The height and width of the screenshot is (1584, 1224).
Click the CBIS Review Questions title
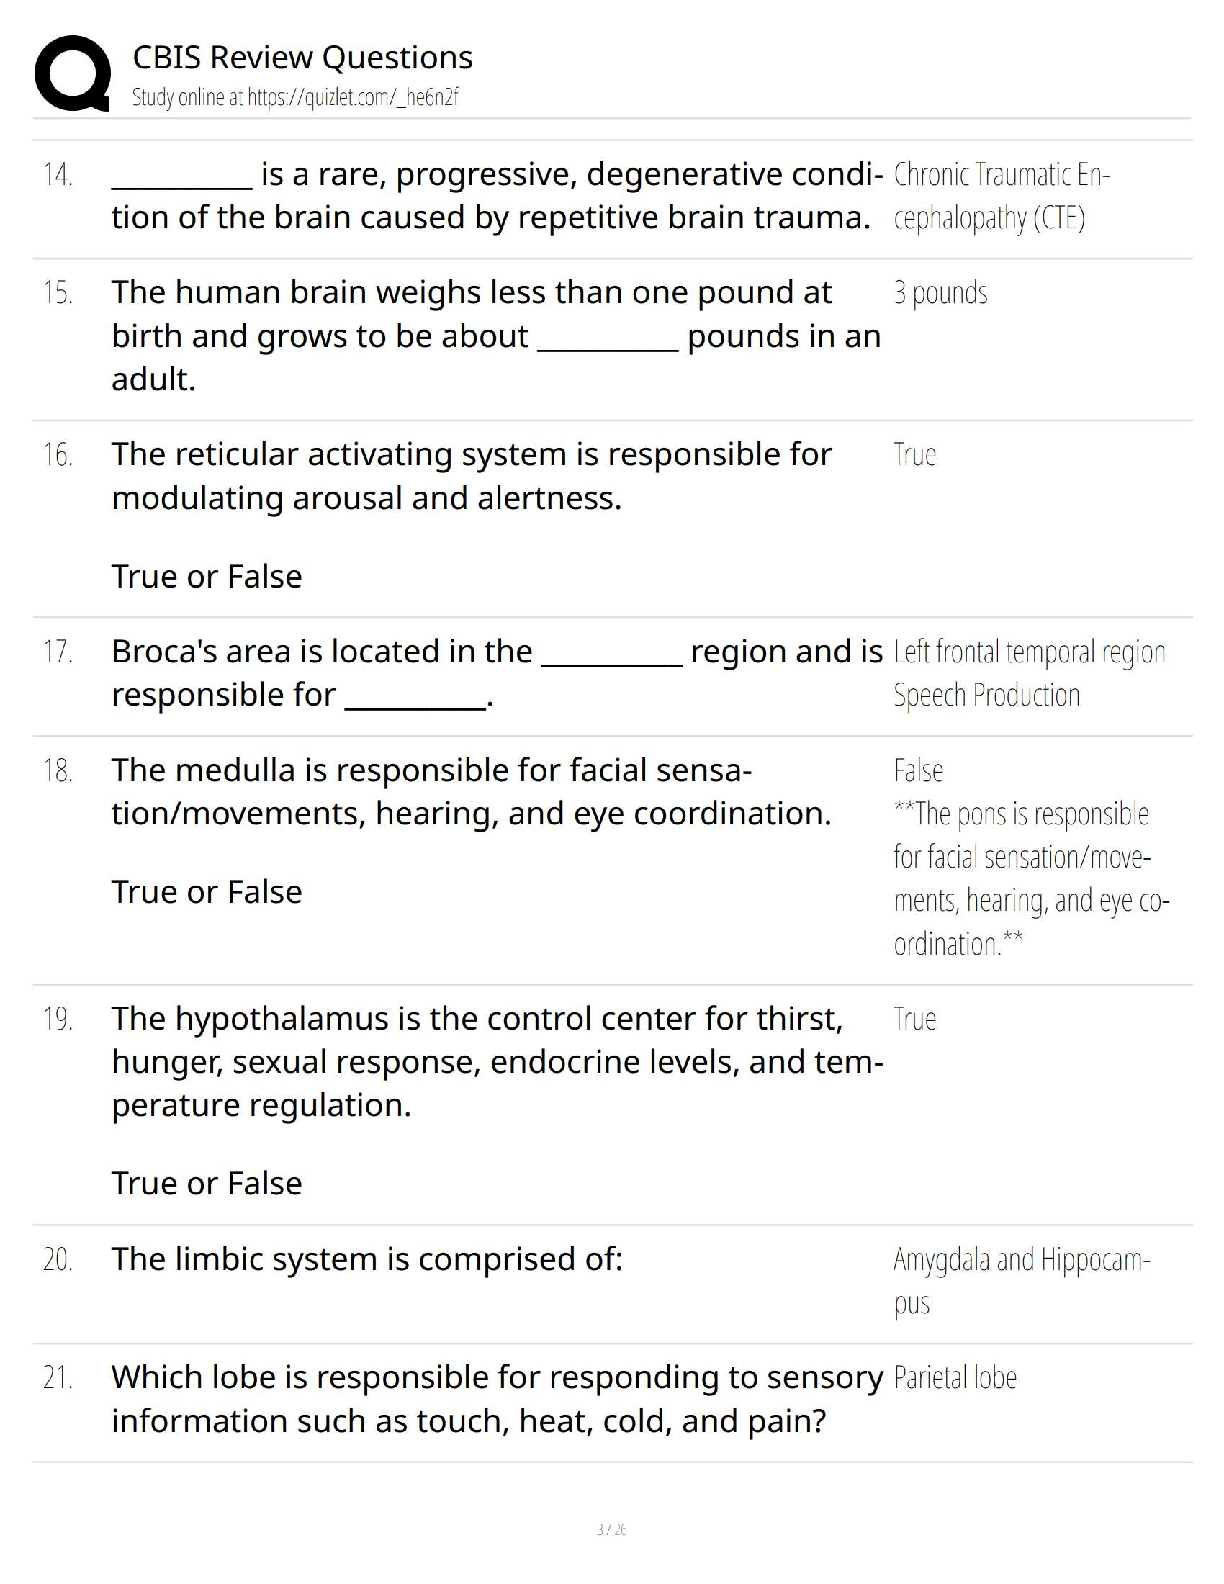pyautogui.click(x=302, y=58)
